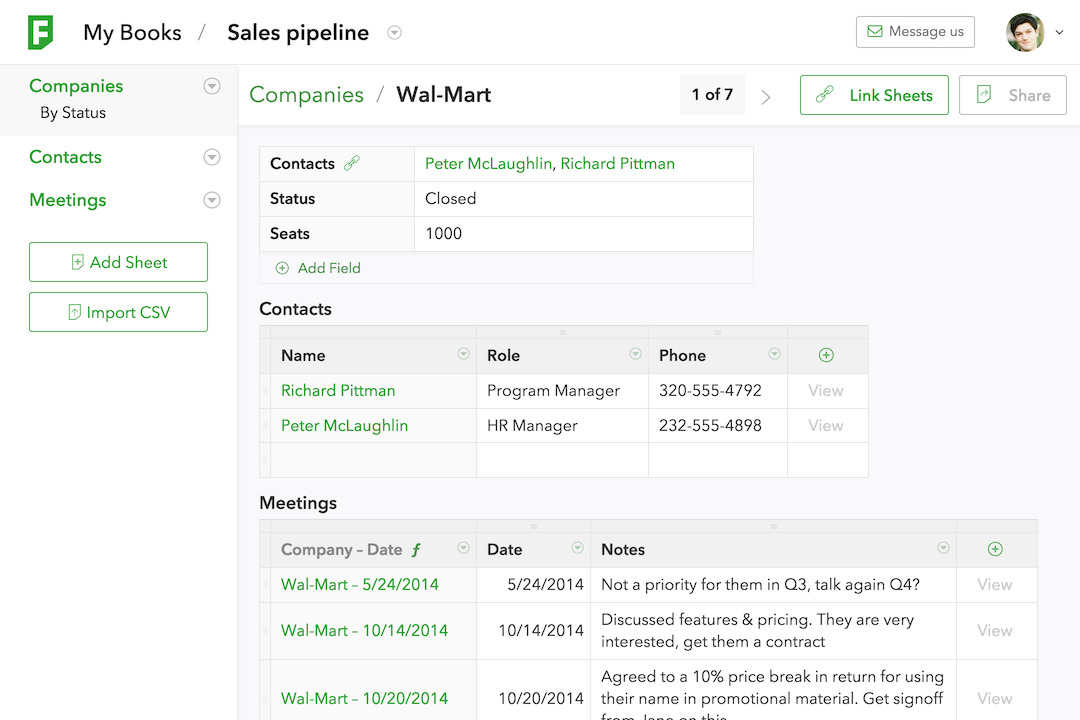This screenshot has height=720, width=1080.
Task: Add a column to the Meetings table
Action: [x=995, y=549]
